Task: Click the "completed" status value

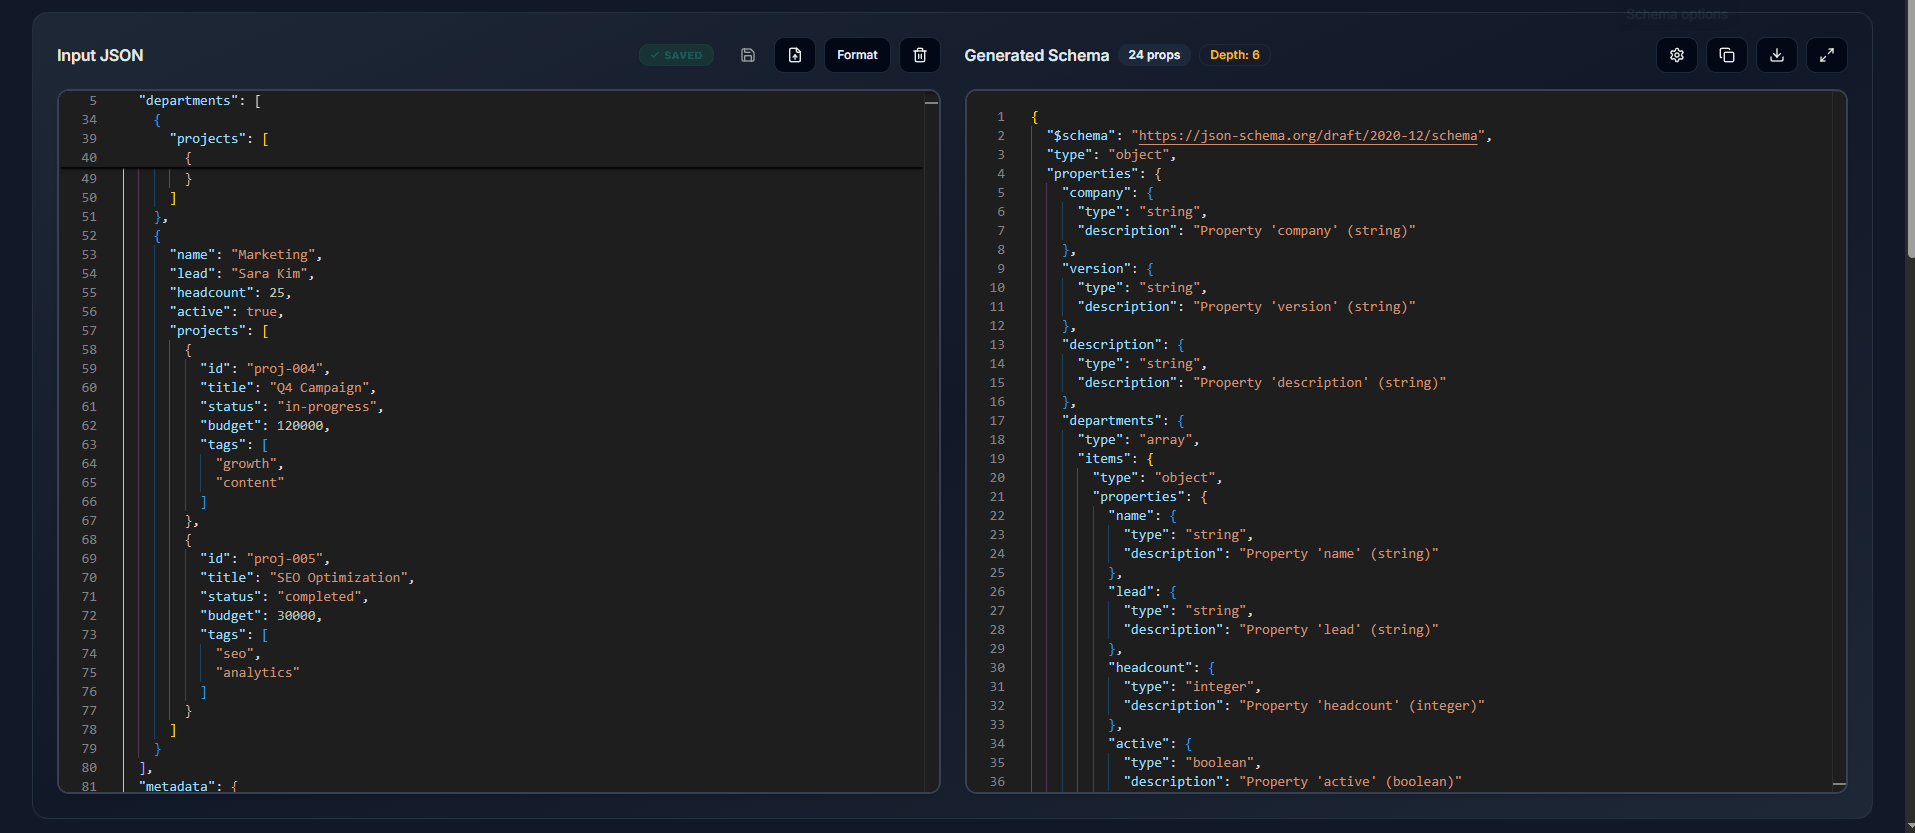Action: (320, 597)
